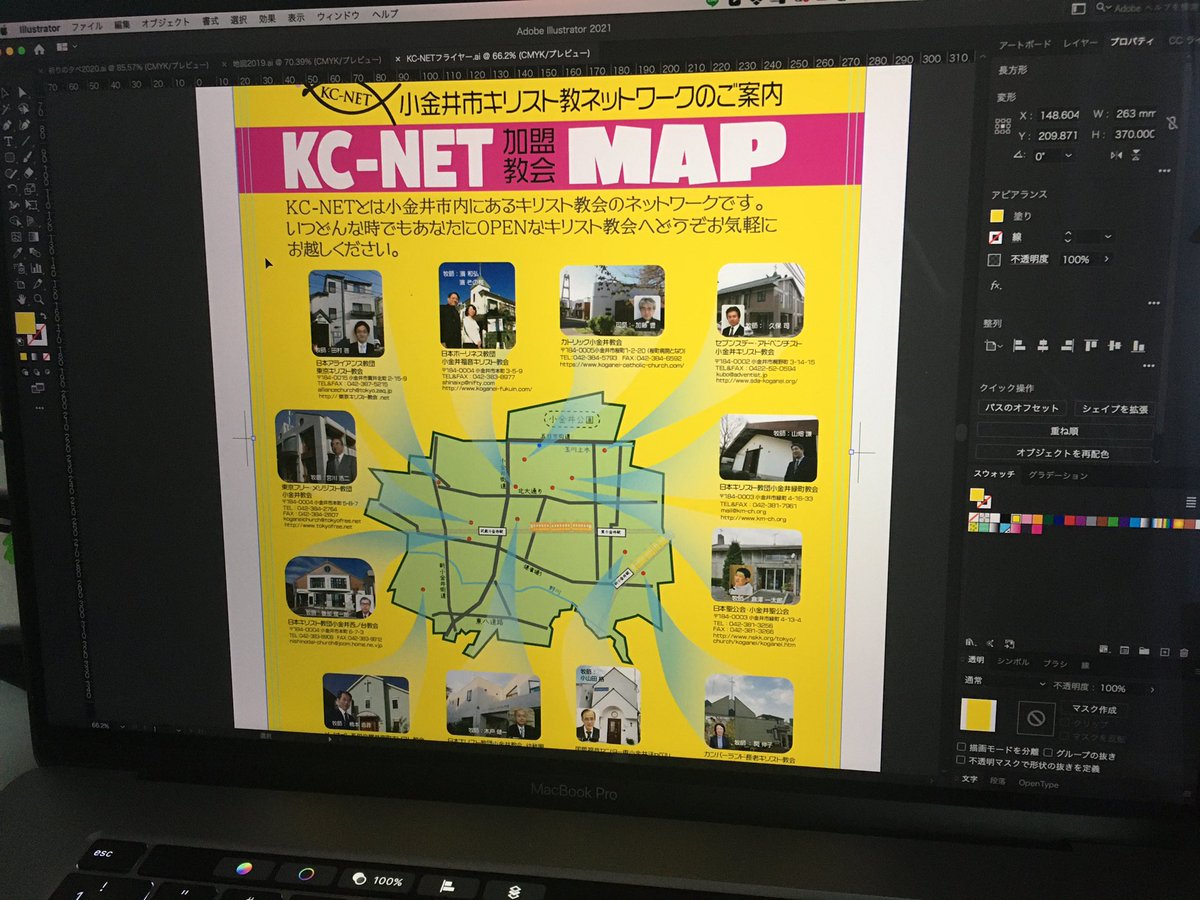The image size is (1200, 900).
Task: Click the Flip Vertical icon in Transform
Action: (1135, 155)
